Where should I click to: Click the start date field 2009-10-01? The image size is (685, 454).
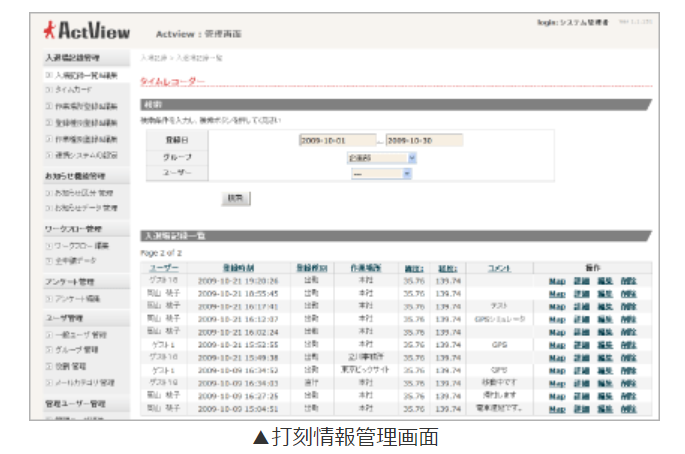336,141
